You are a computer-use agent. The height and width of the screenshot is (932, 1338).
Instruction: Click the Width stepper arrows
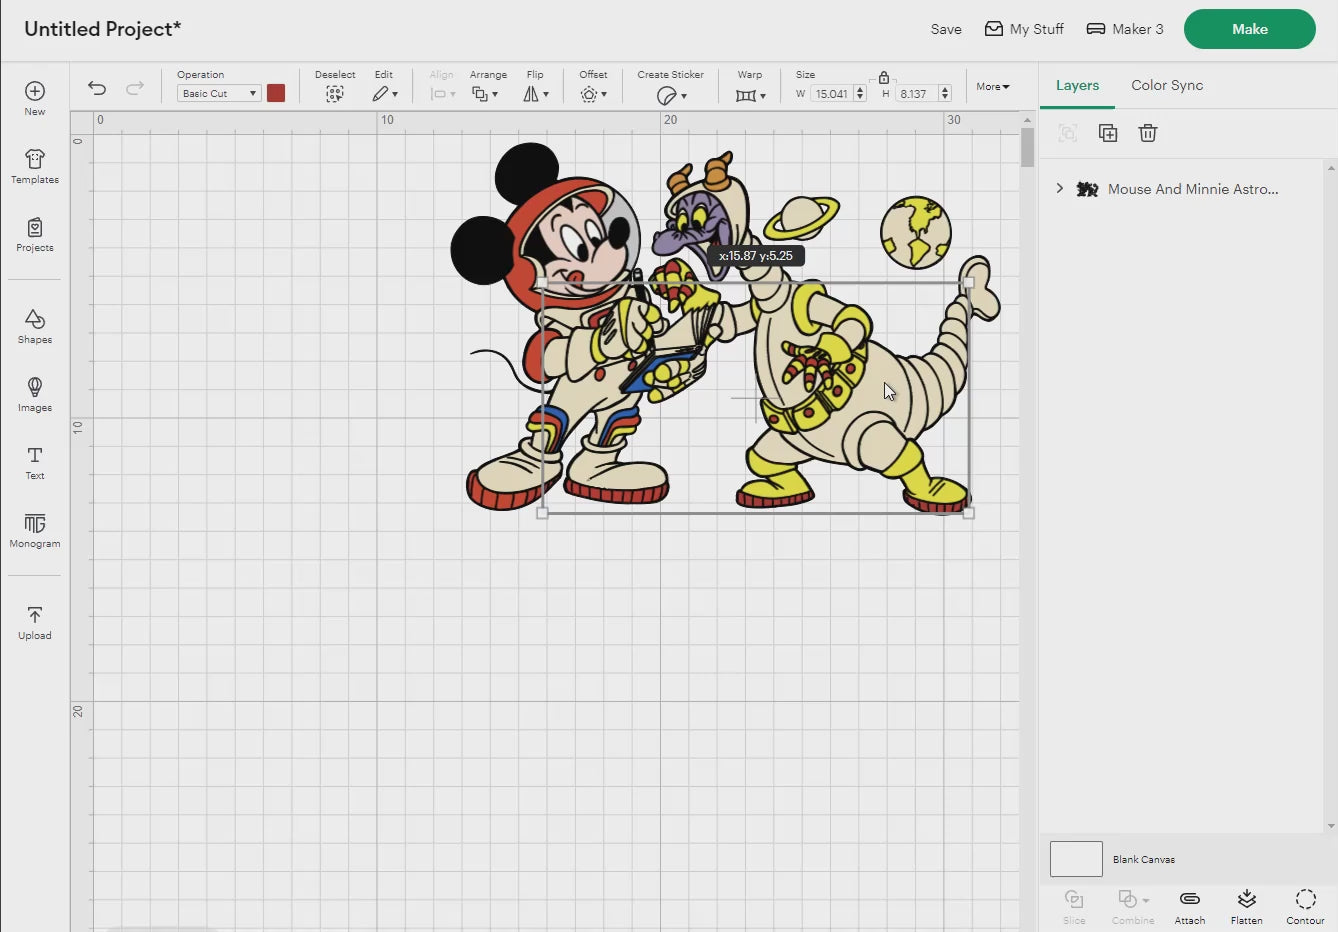click(860, 94)
